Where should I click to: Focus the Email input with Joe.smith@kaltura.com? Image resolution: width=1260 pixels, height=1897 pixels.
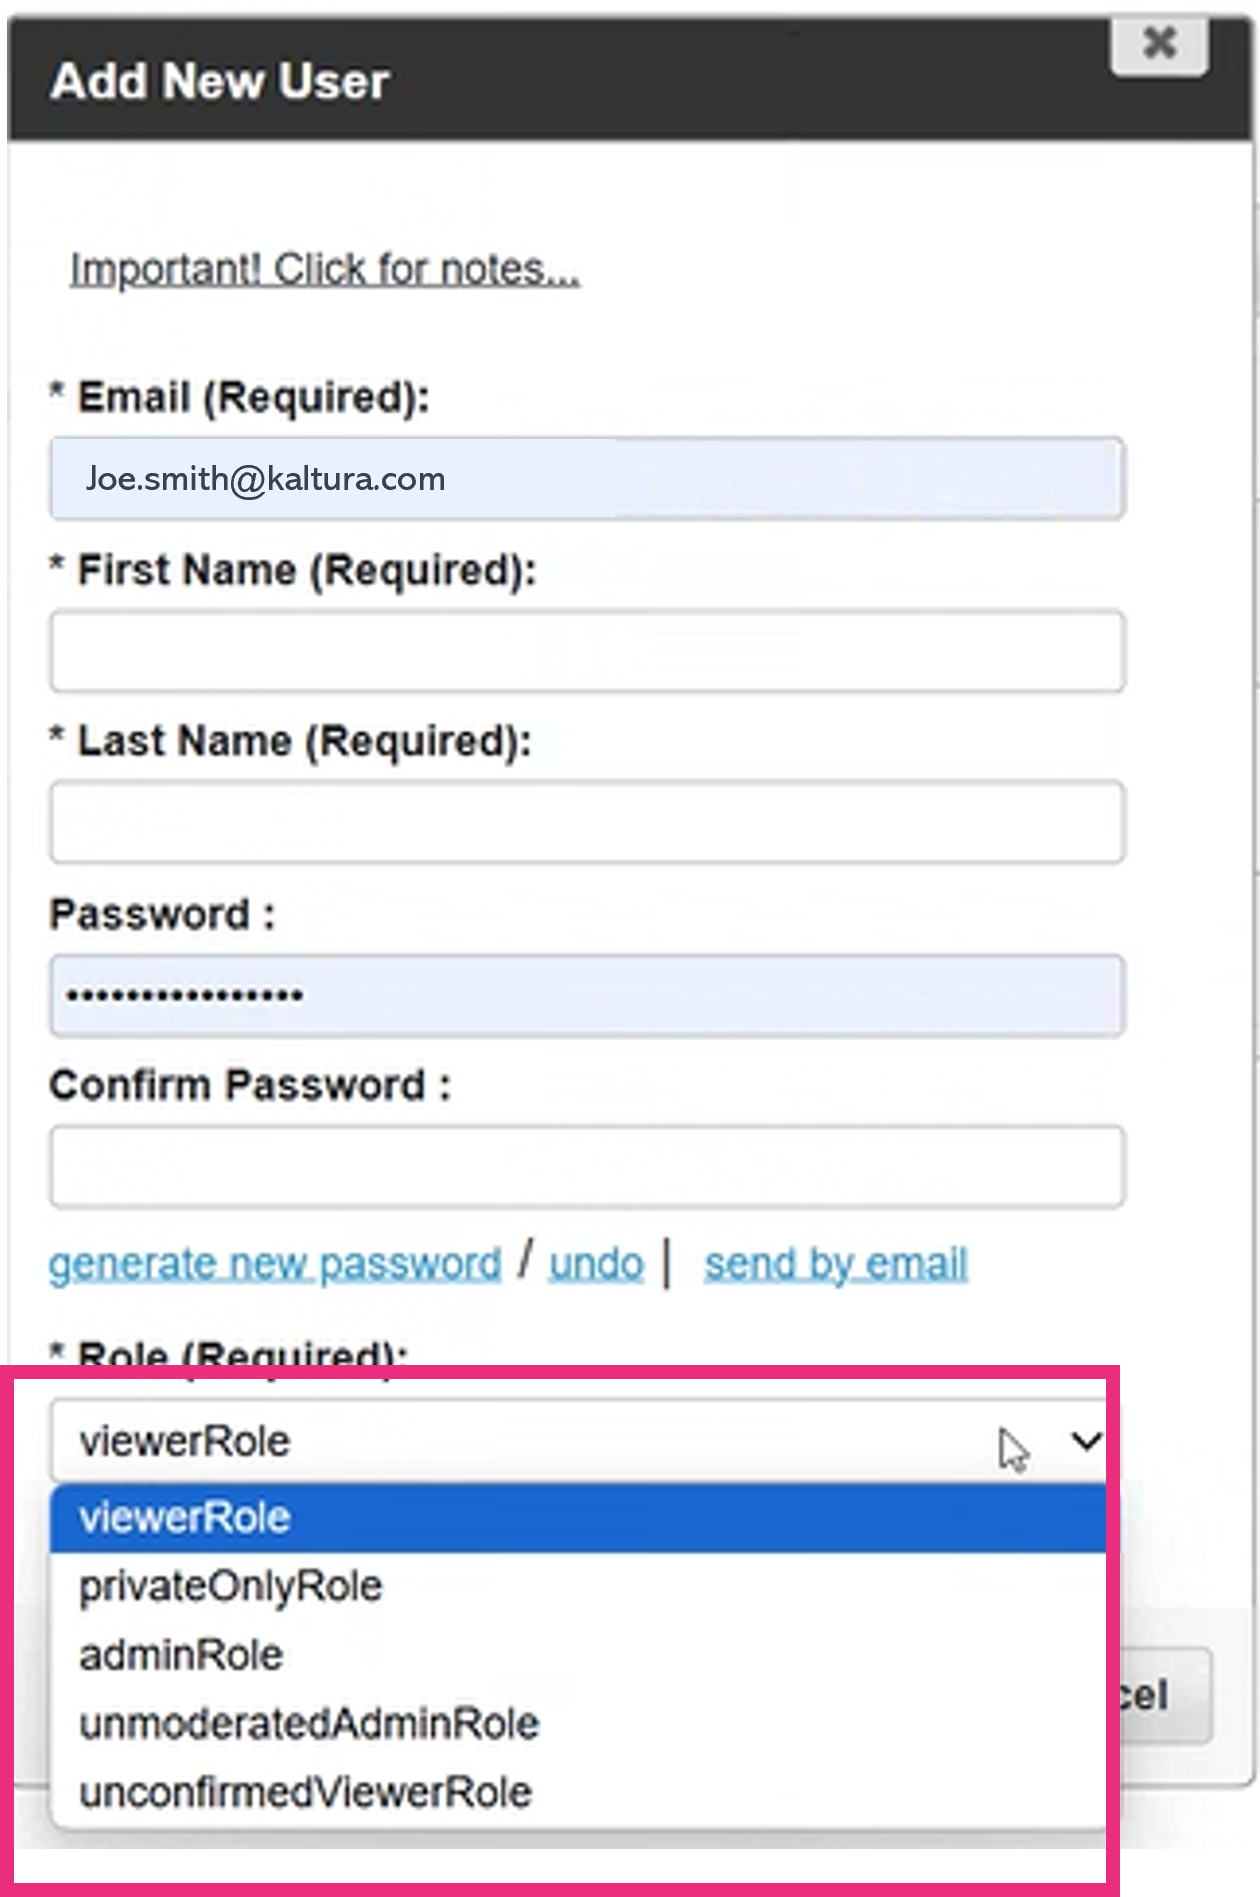pos(587,478)
